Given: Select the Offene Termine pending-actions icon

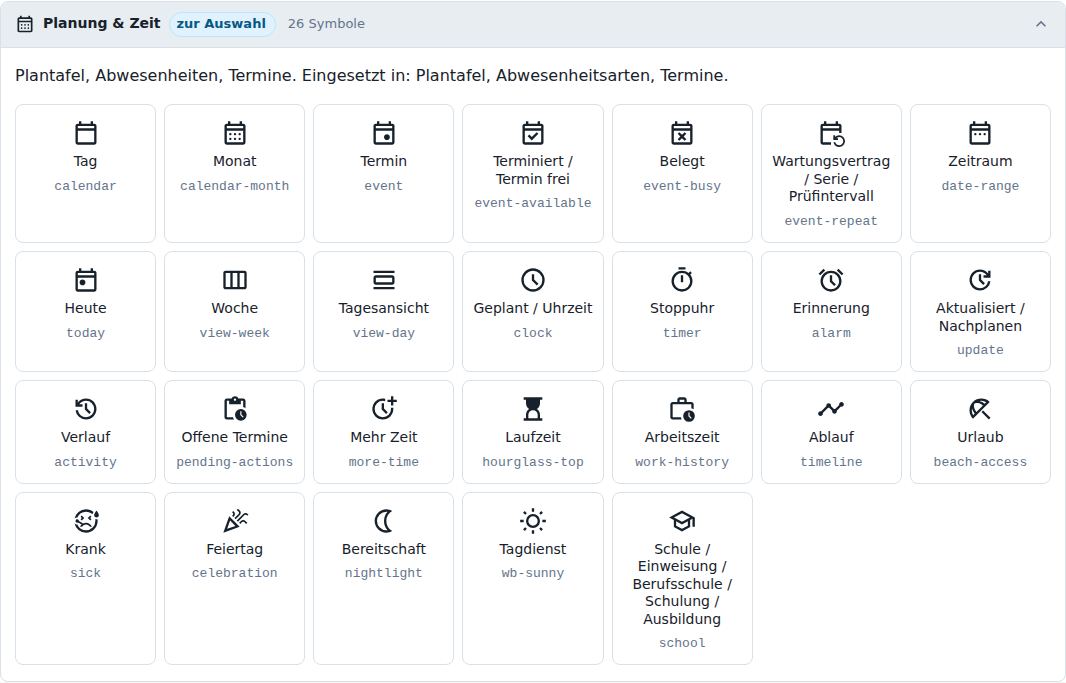Looking at the screenshot, I should pyautogui.click(x=235, y=408).
